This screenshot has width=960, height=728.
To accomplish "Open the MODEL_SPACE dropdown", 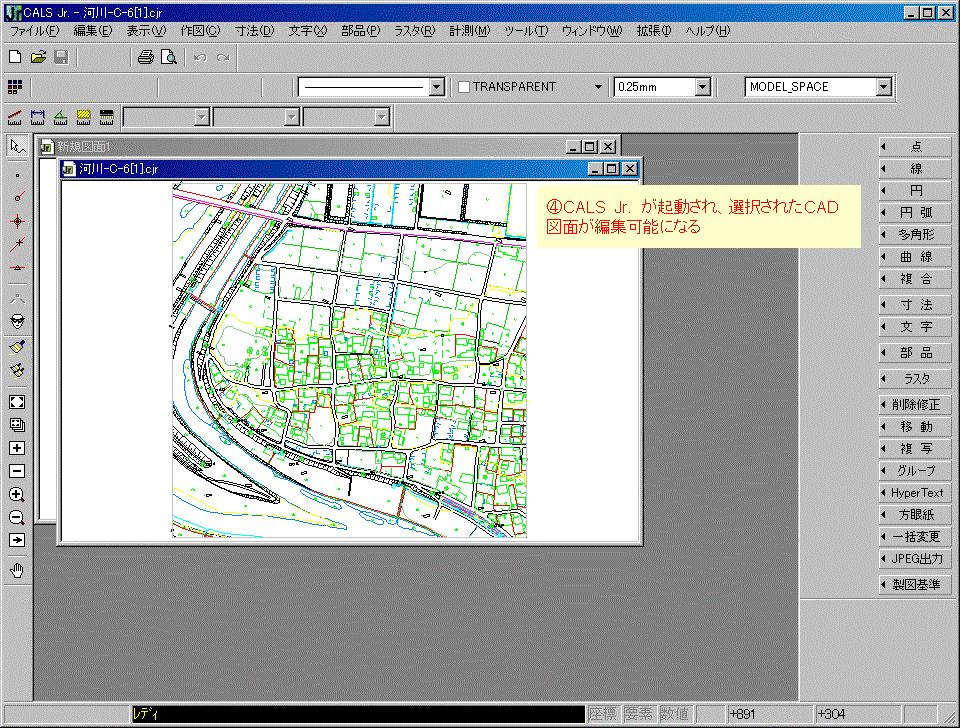I will click(883, 88).
